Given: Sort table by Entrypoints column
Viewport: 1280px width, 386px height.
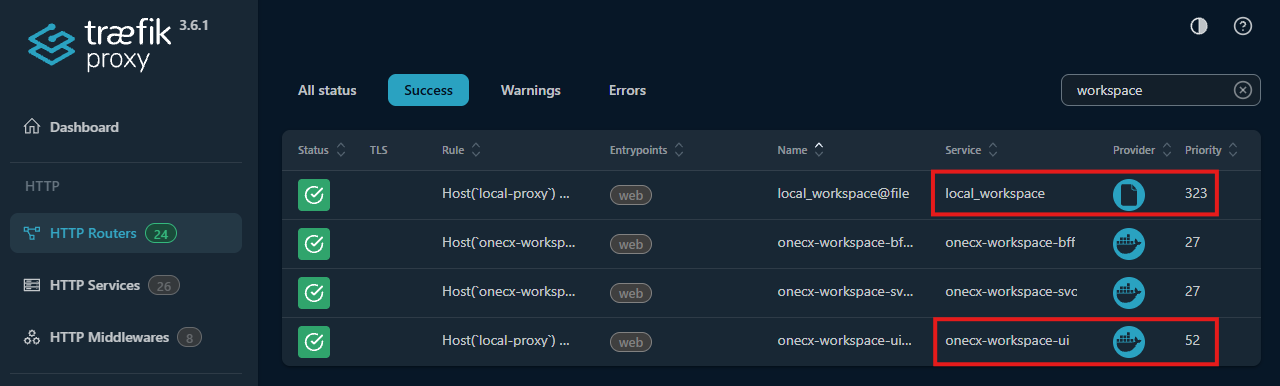Looking at the screenshot, I should [647, 150].
